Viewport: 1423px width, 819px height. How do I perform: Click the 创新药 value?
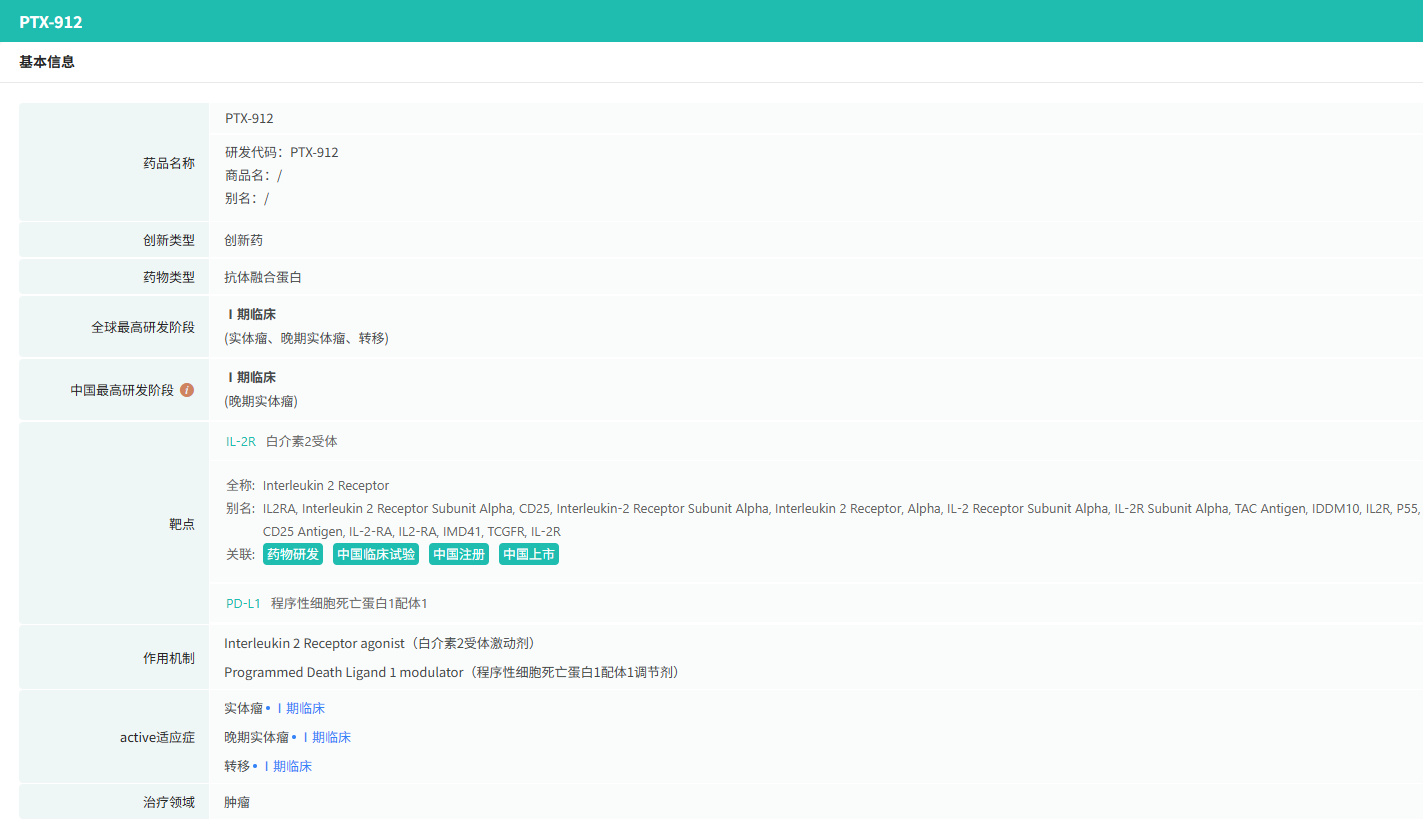(x=244, y=240)
